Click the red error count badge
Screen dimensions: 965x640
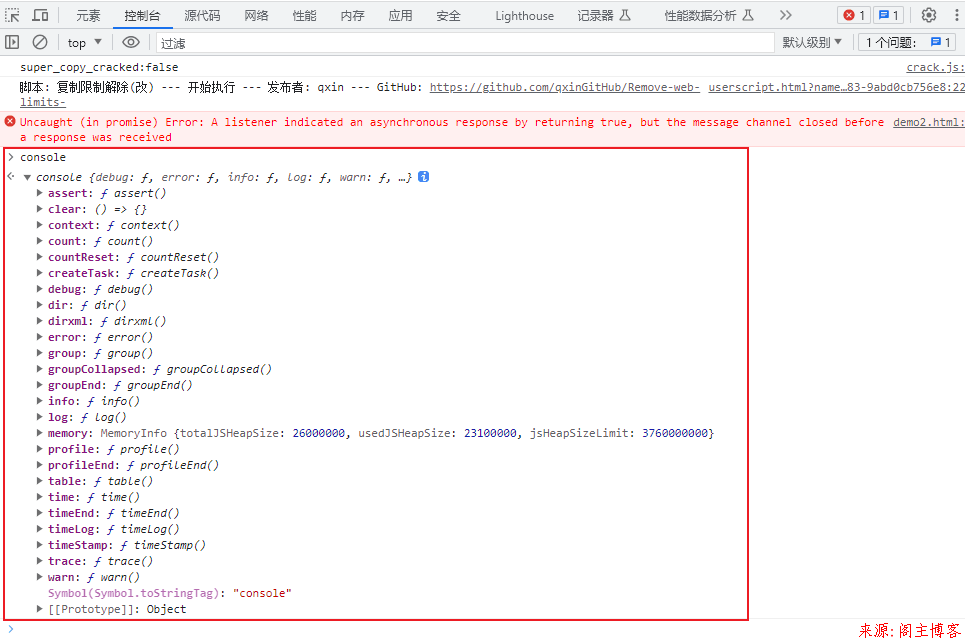pos(853,15)
